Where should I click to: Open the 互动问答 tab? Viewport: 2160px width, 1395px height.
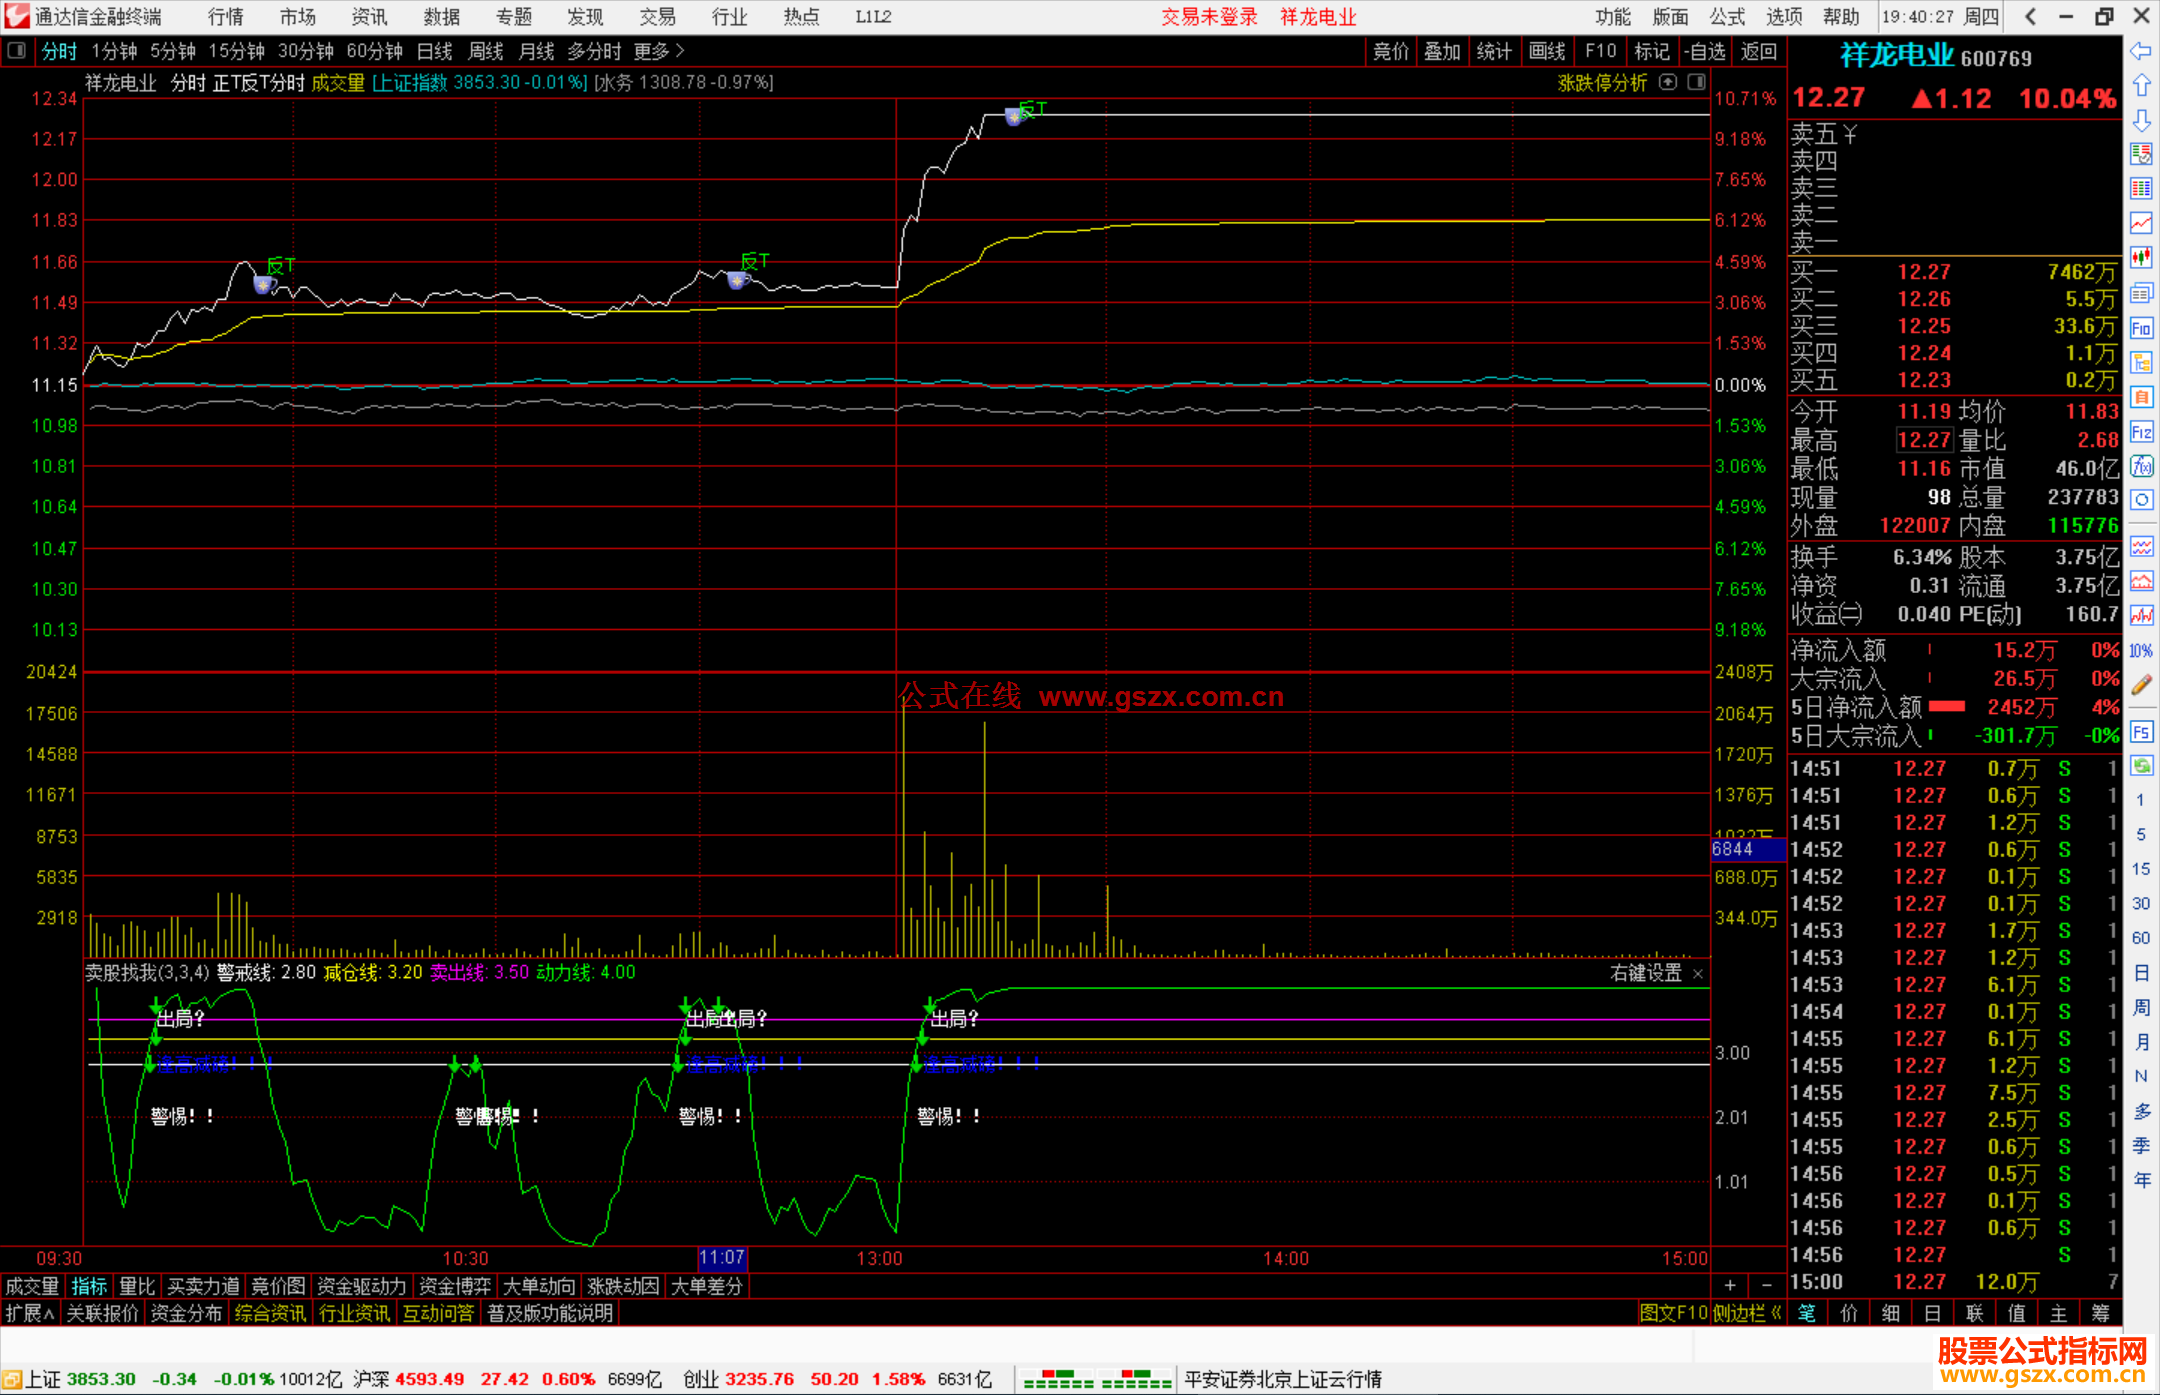pos(439,1313)
